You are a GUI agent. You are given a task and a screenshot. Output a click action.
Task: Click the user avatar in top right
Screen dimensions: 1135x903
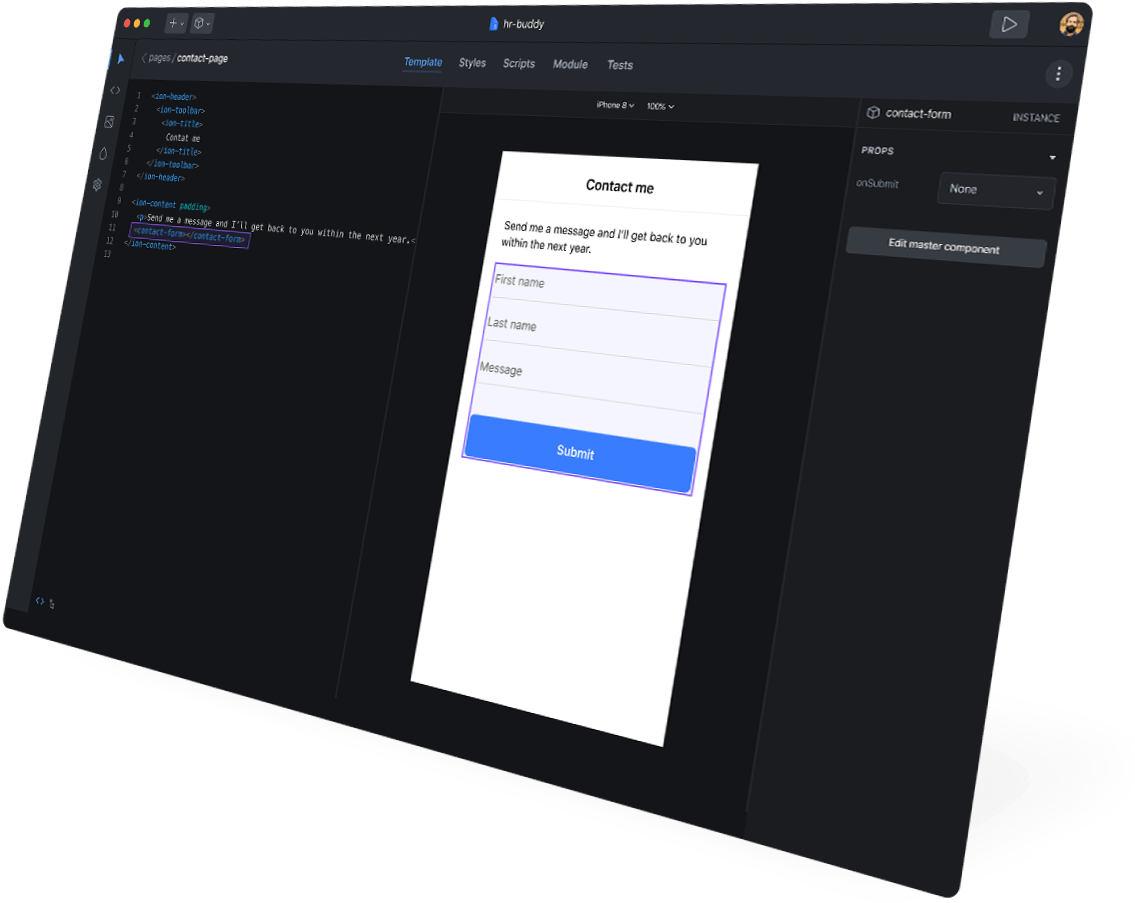(x=1071, y=25)
